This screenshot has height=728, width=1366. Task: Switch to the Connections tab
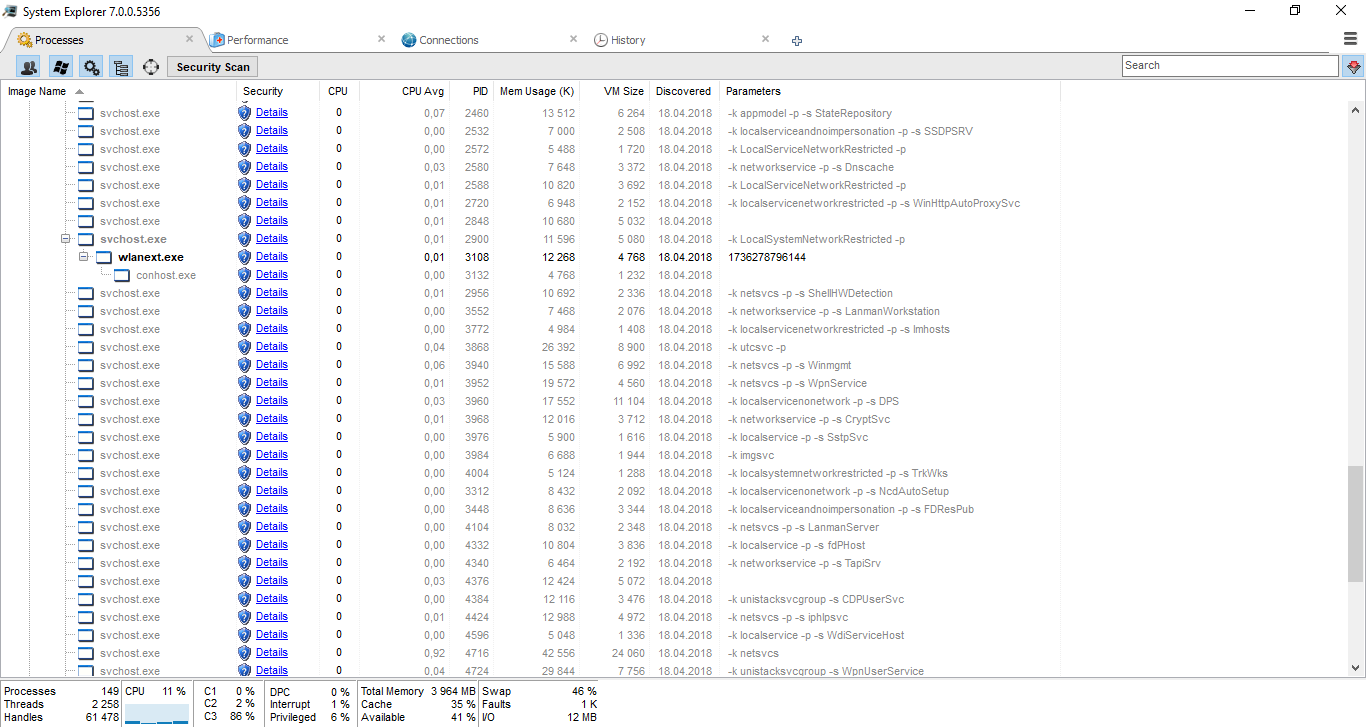[449, 40]
